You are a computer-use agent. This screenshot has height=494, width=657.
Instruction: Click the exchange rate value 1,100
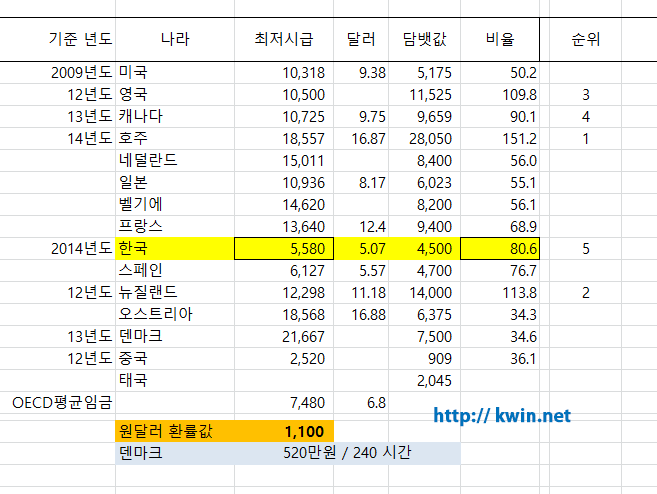click(x=284, y=431)
